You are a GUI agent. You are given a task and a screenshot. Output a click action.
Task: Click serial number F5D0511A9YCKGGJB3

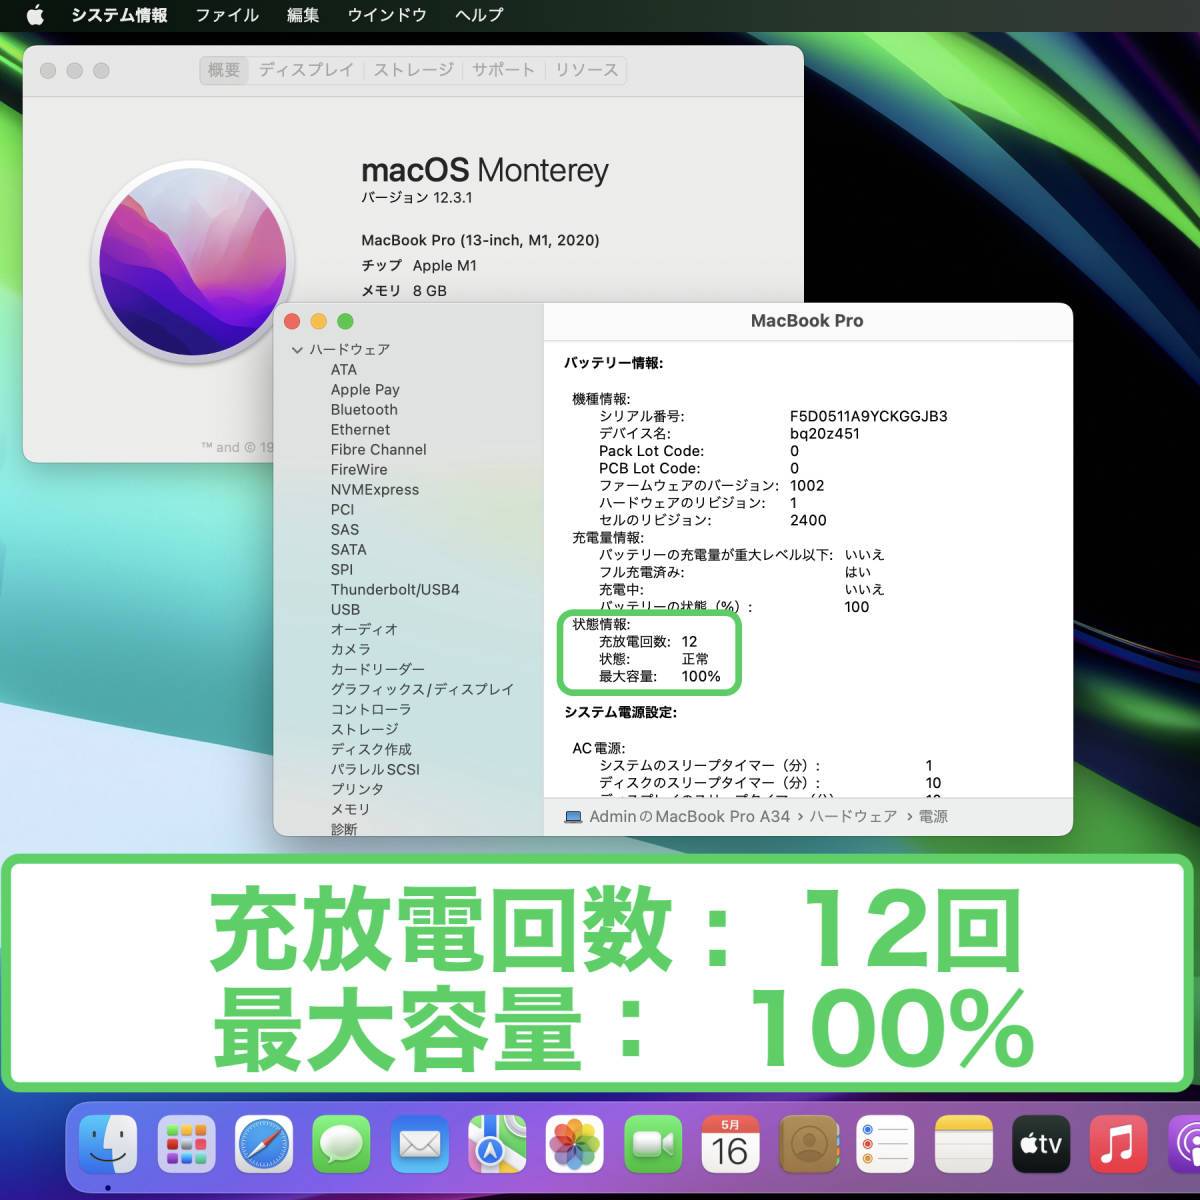869,416
